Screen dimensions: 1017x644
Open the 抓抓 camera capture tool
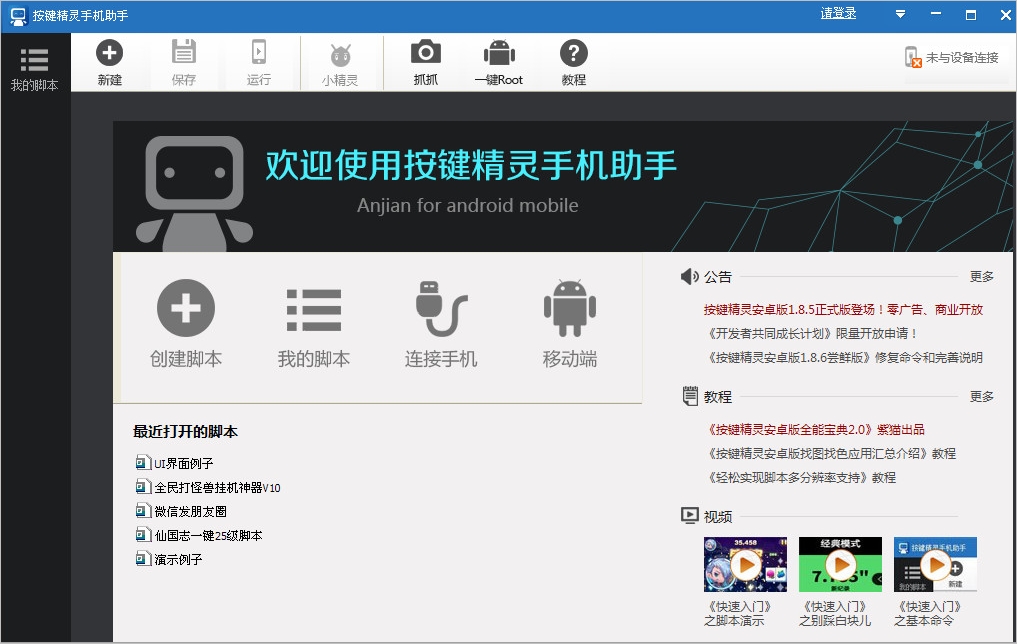[425, 52]
